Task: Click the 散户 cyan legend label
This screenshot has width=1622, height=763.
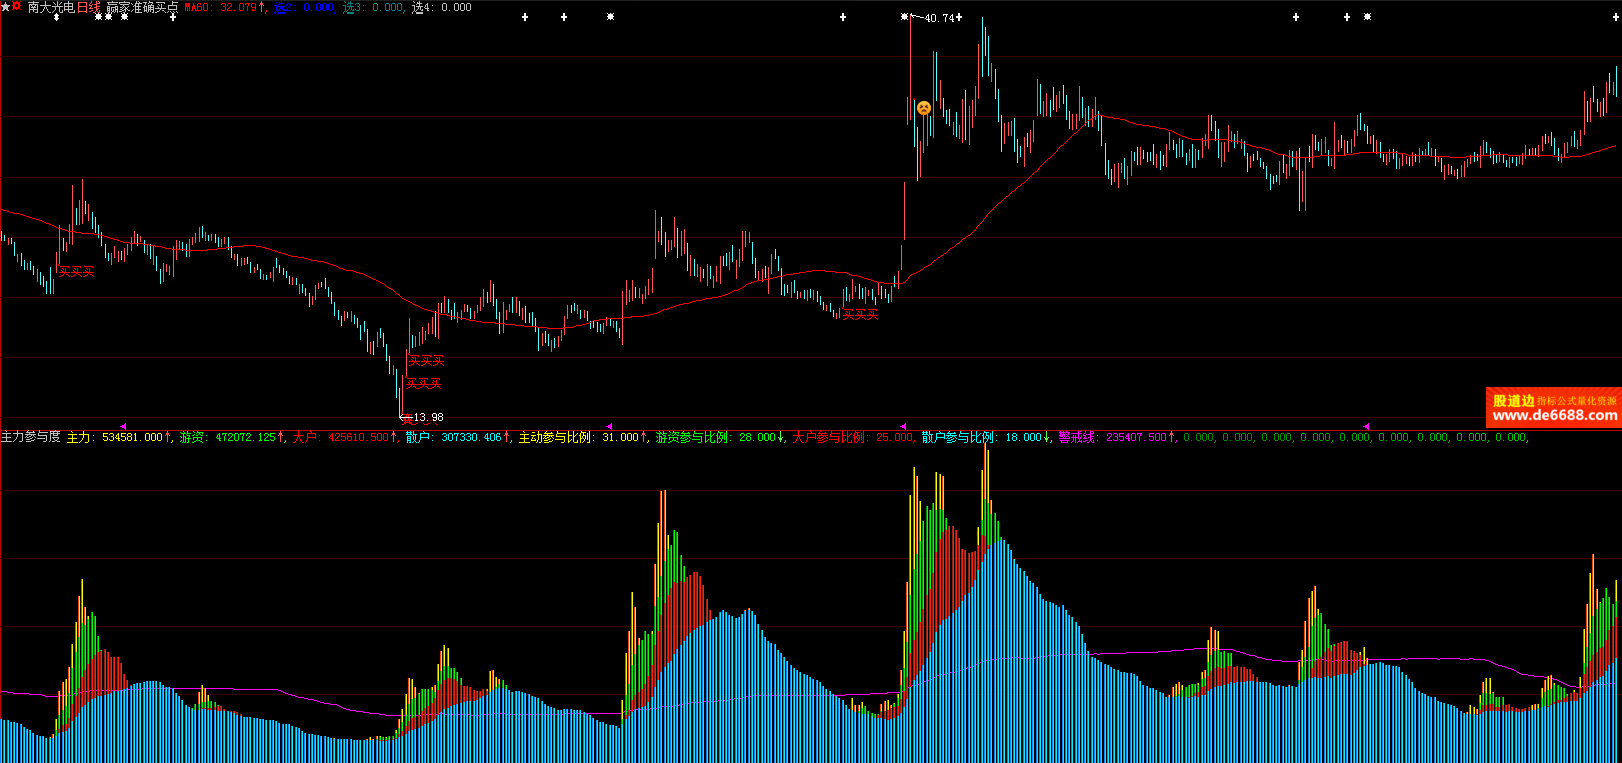Action: coord(418,437)
